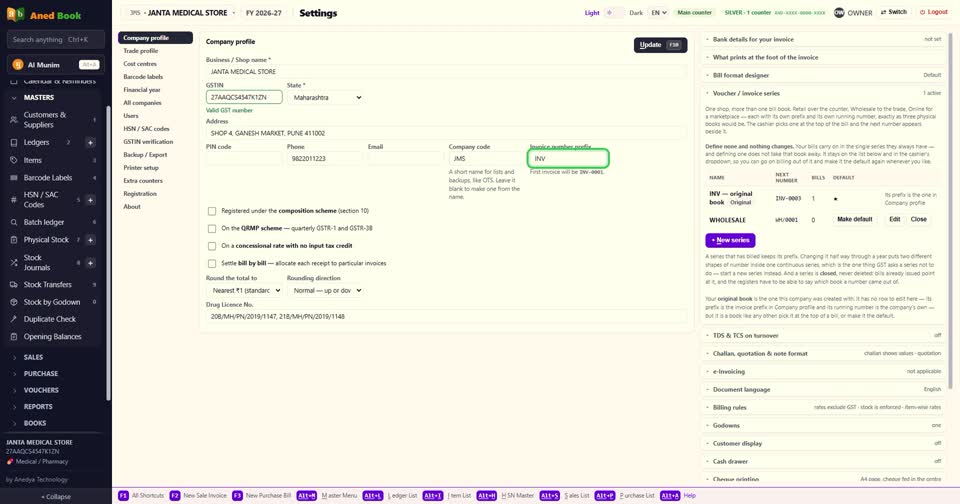The height and width of the screenshot is (504, 960).
Task: Check the Settle bill by bill option
Action: 212,263
